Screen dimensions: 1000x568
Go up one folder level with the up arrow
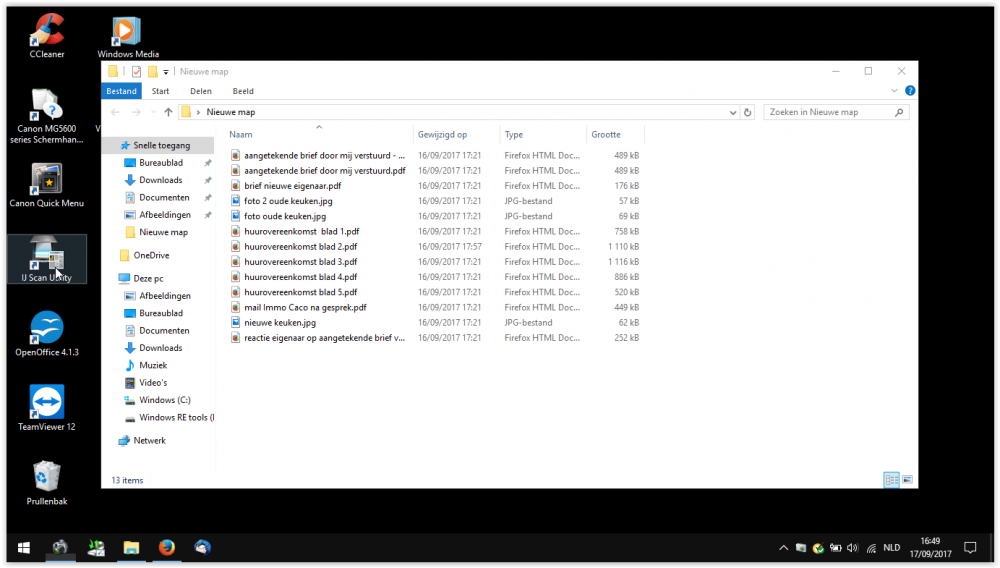[168, 112]
